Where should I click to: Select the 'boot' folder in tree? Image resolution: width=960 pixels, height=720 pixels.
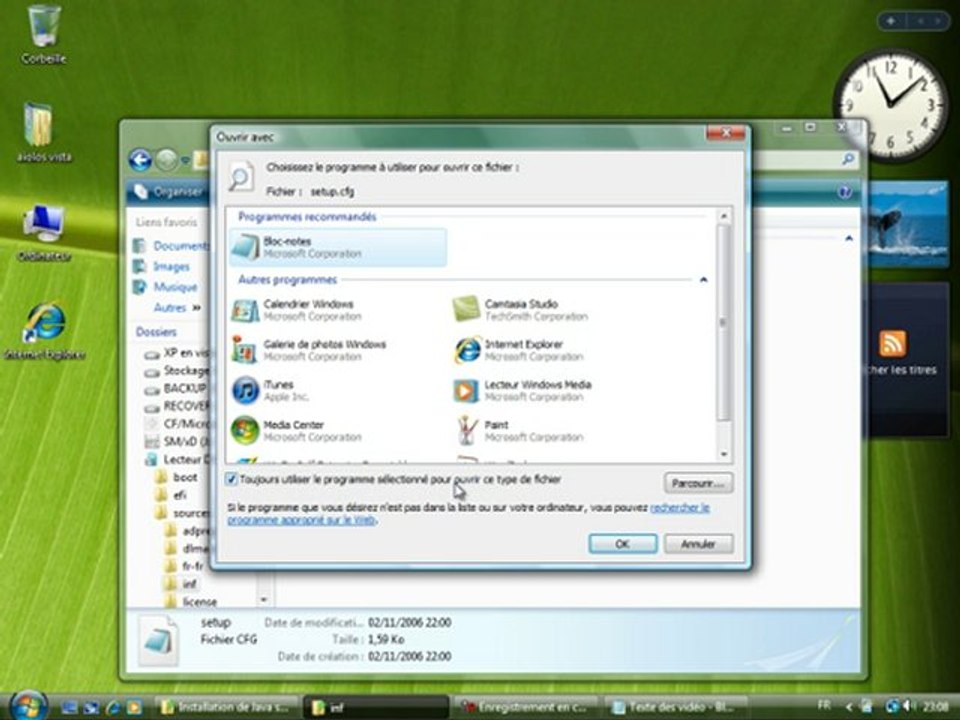click(177, 477)
